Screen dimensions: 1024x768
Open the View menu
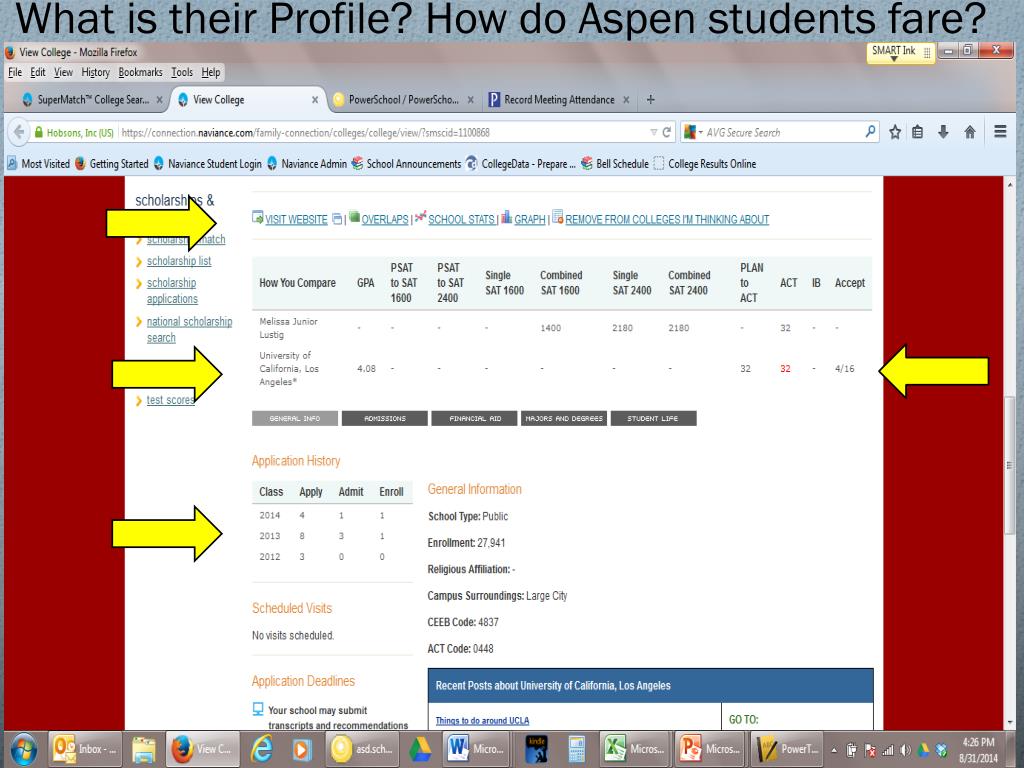coord(63,72)
